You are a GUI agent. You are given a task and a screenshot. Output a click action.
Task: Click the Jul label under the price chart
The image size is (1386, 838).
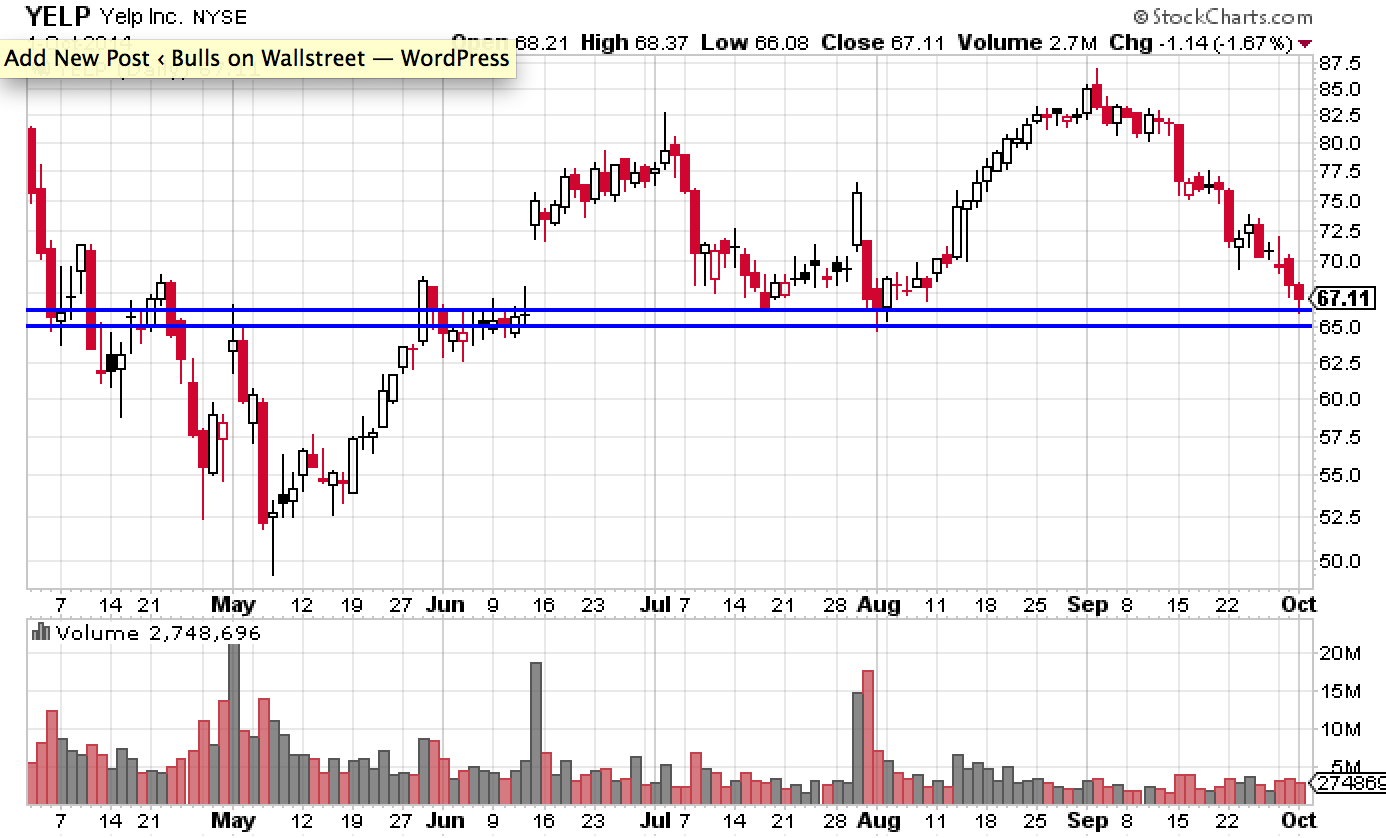coord(656,605)
